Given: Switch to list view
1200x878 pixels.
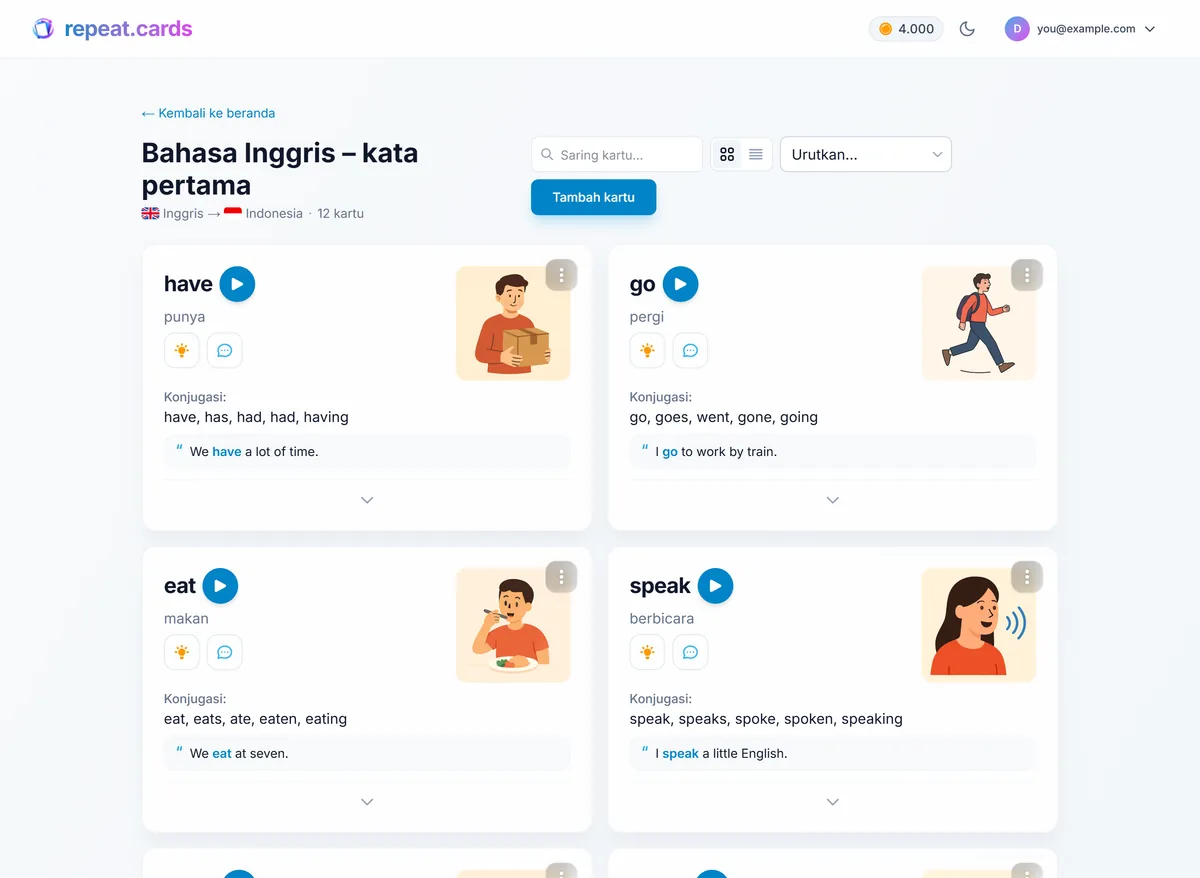Looking at the screenshot, I should pos(756,154).
